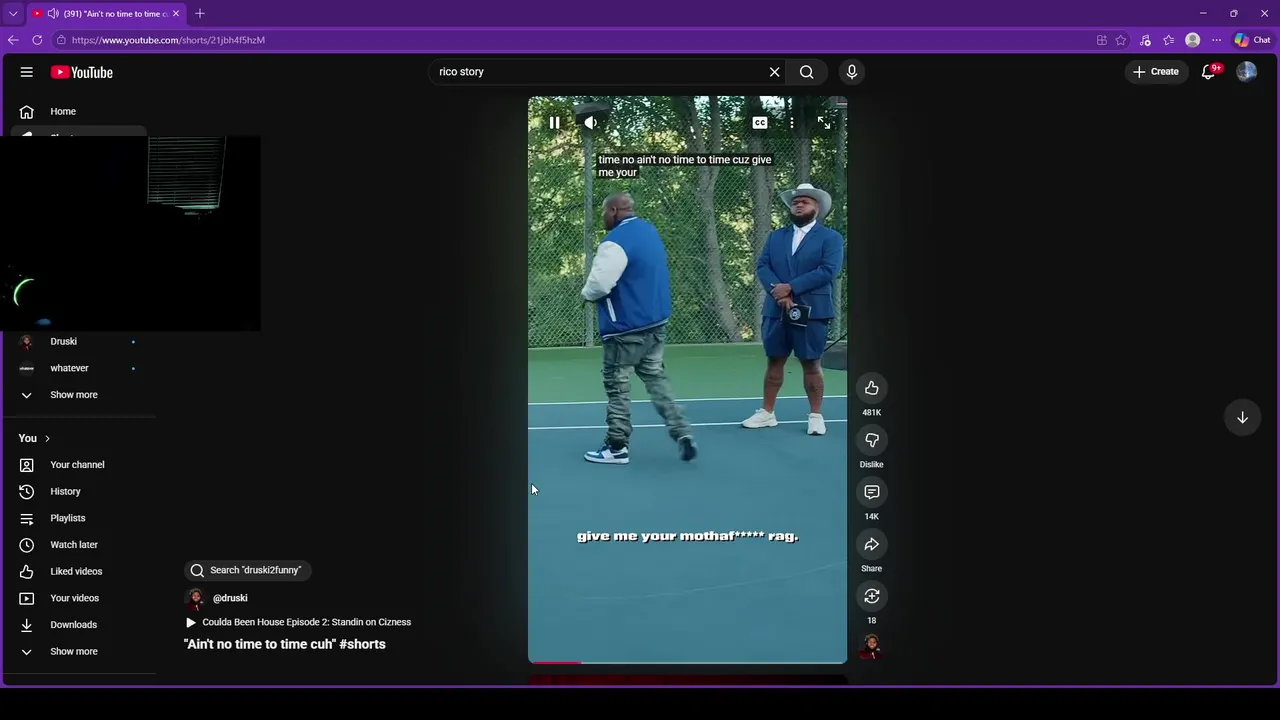Close the YouTube browser tab

coord(176,14)
